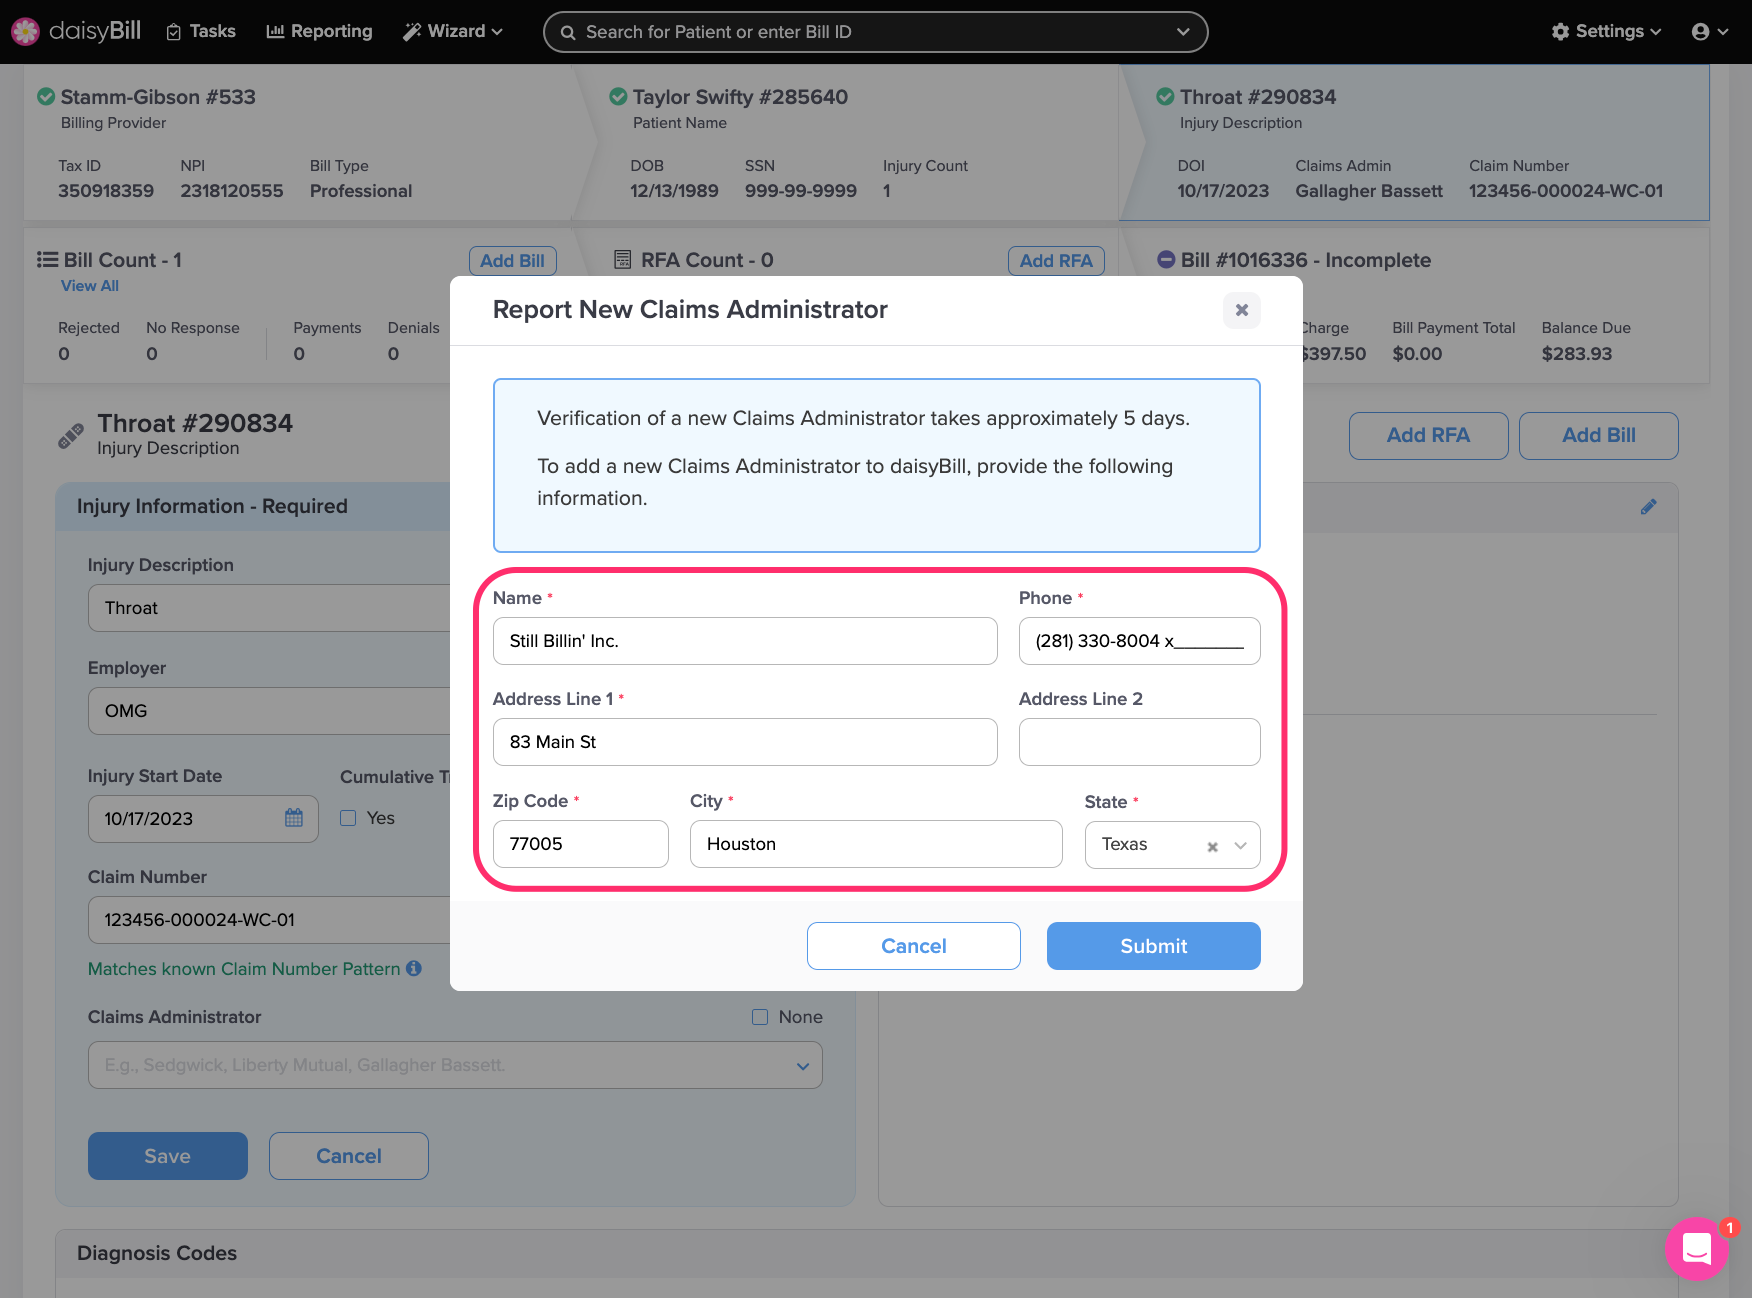The image size is (1752, 1298).
Task: Go to the Reporting page
Action: click(319, 32)
